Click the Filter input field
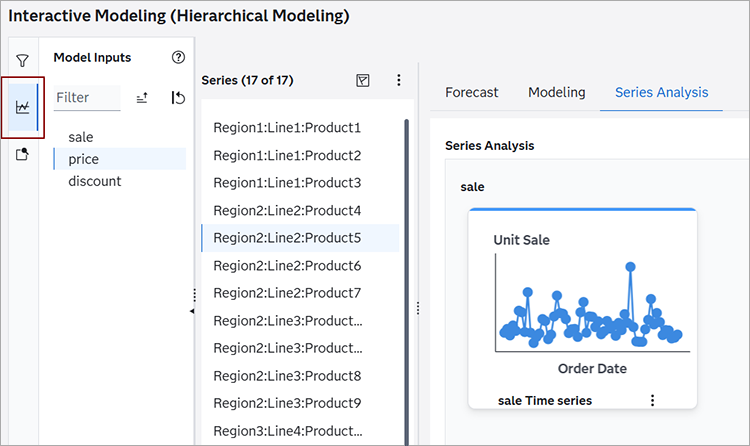The height and width of the screenshot is (446, 750). 87,98
